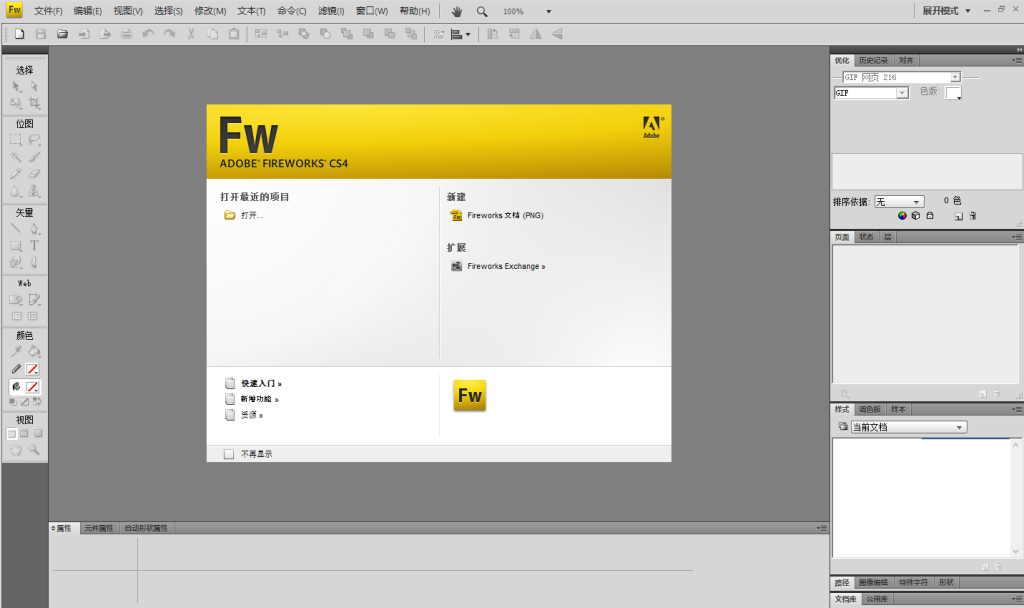Screen dimensions: 1024x608
Task: Expand the 排序依据 dropdown
Action: pyautogui.click(x=899, y=202)
